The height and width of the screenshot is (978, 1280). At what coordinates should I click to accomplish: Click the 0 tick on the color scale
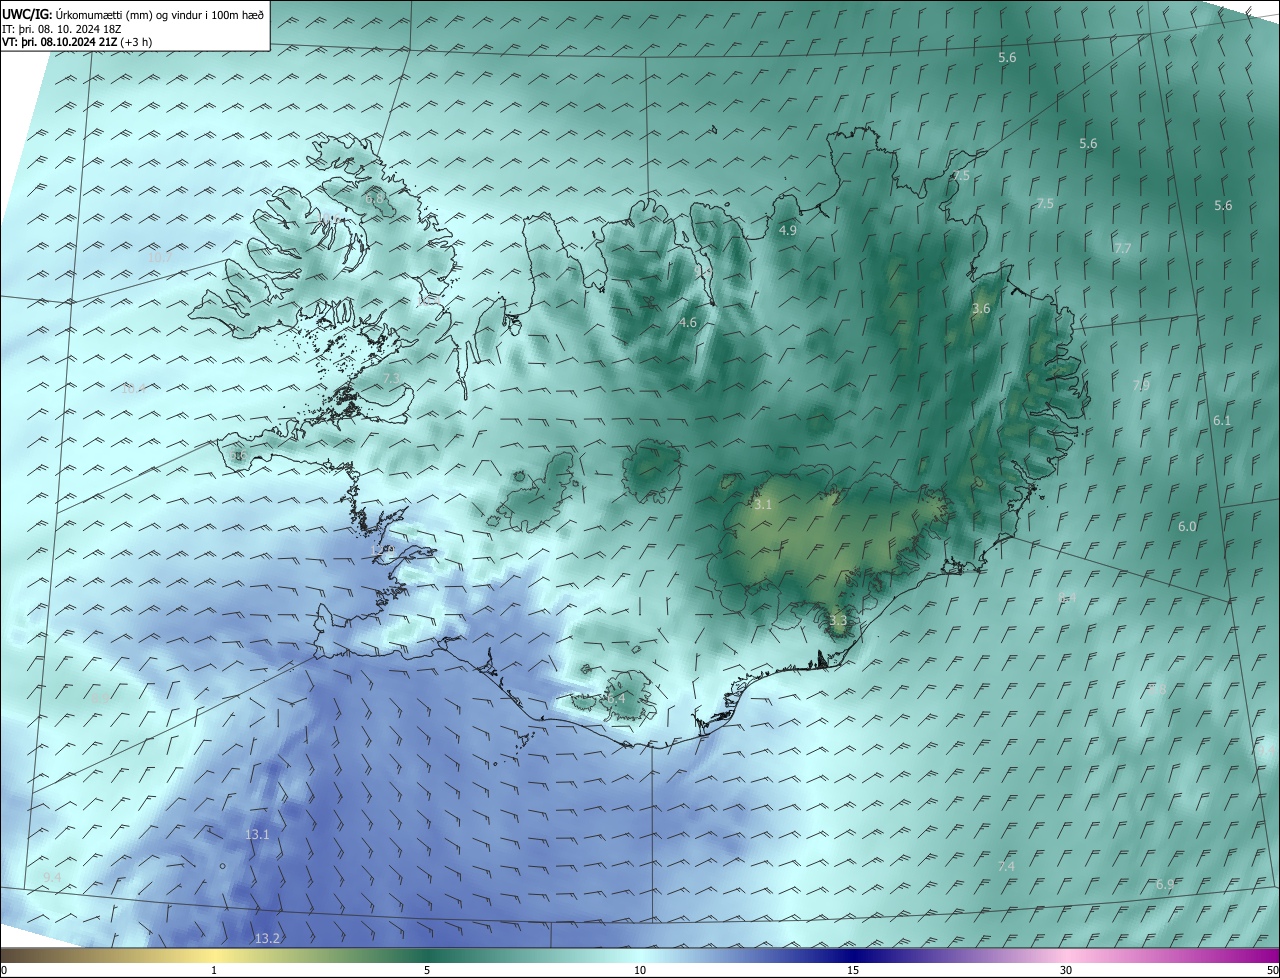pos(4,970)
